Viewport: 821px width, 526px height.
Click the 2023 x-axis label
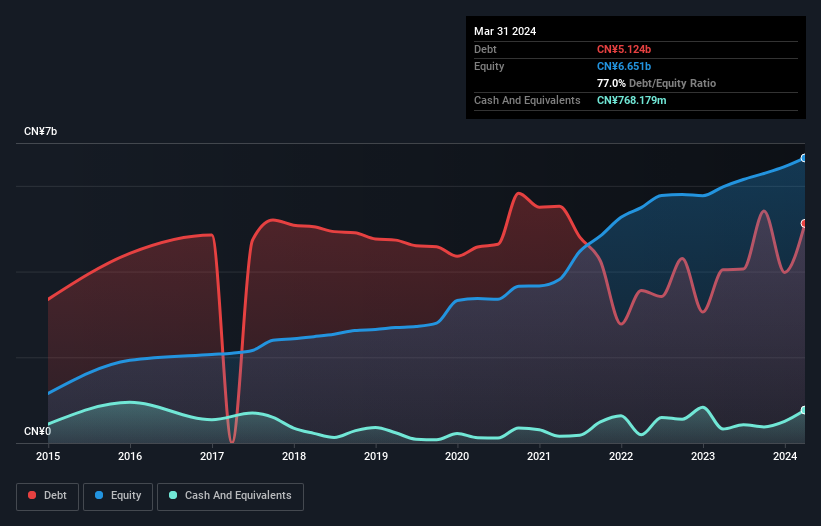click(703, 456)
